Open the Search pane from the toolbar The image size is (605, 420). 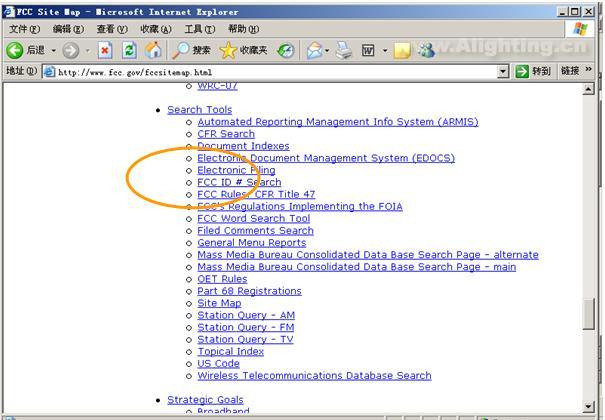click(191, 50)
